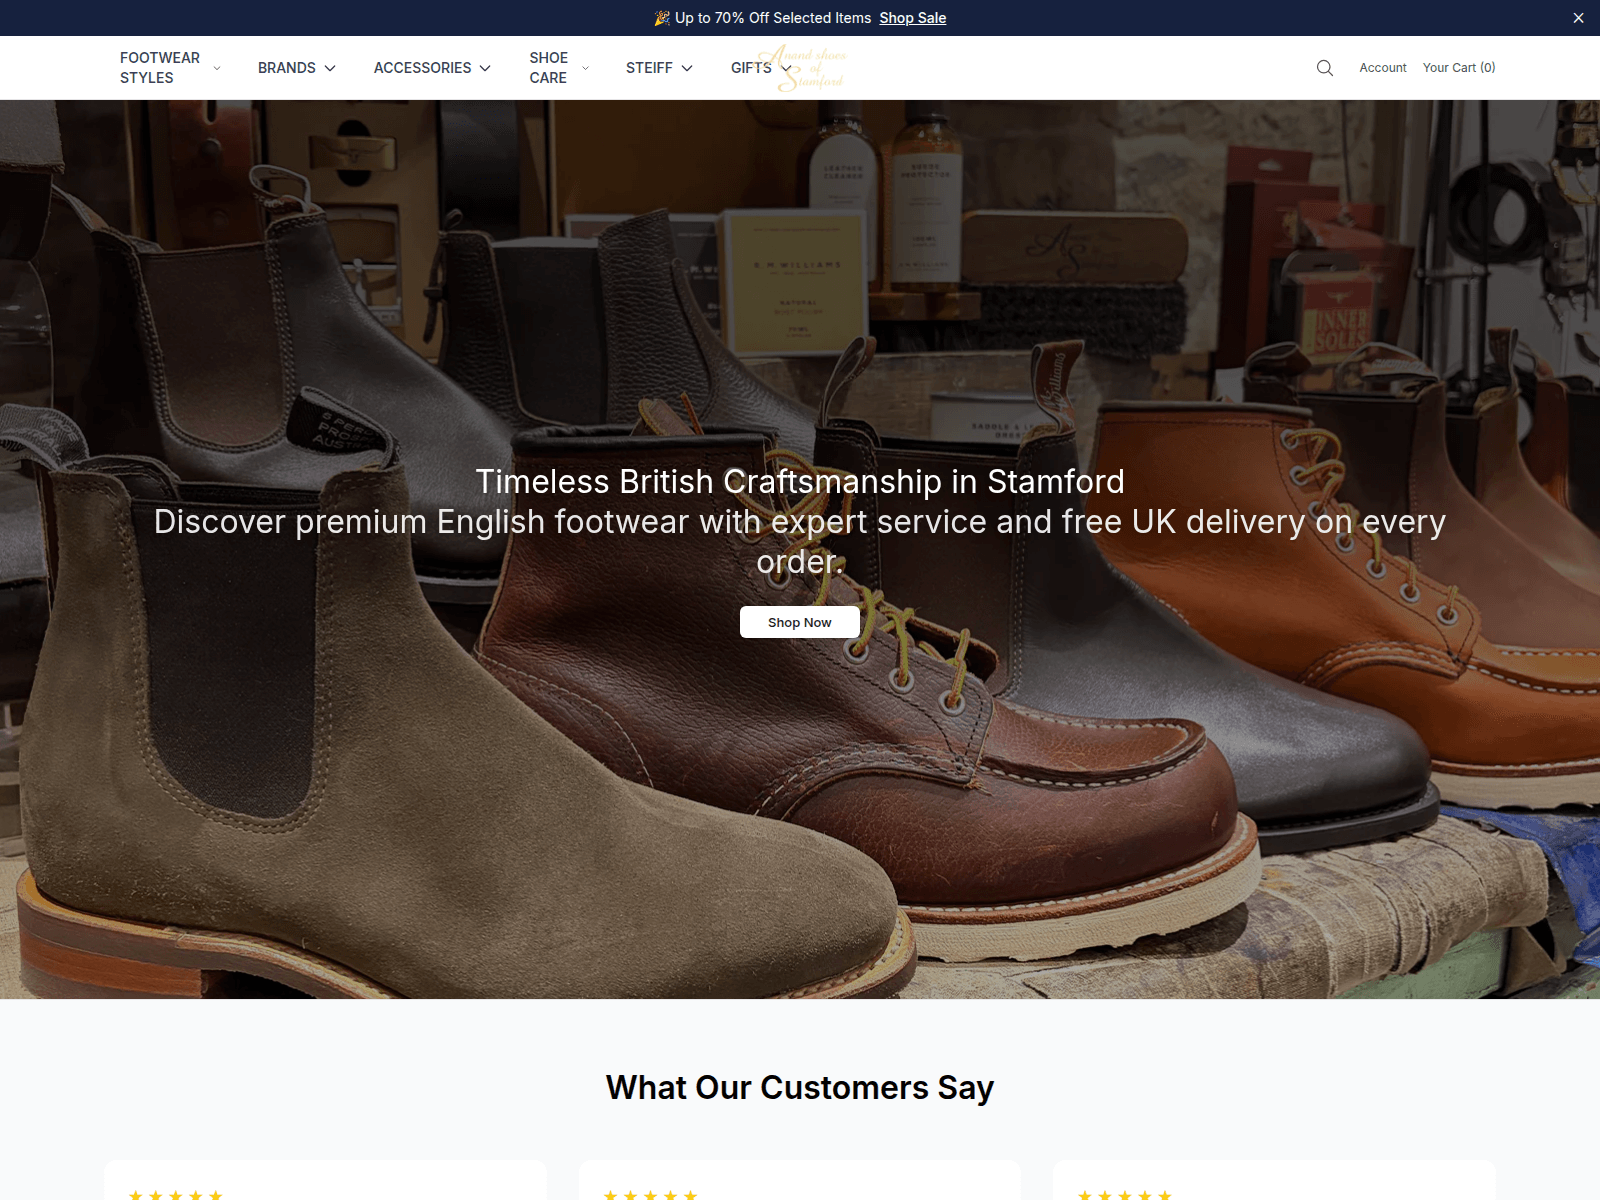Expand the Footwear Styles chevron
Screen dimensions: 1600x1200
[217, 68]
